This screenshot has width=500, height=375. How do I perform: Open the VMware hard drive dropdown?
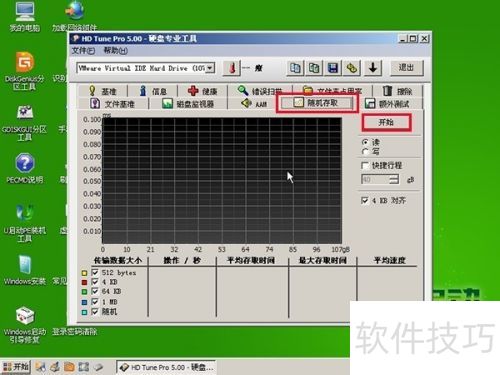click(x=210, y=68)
